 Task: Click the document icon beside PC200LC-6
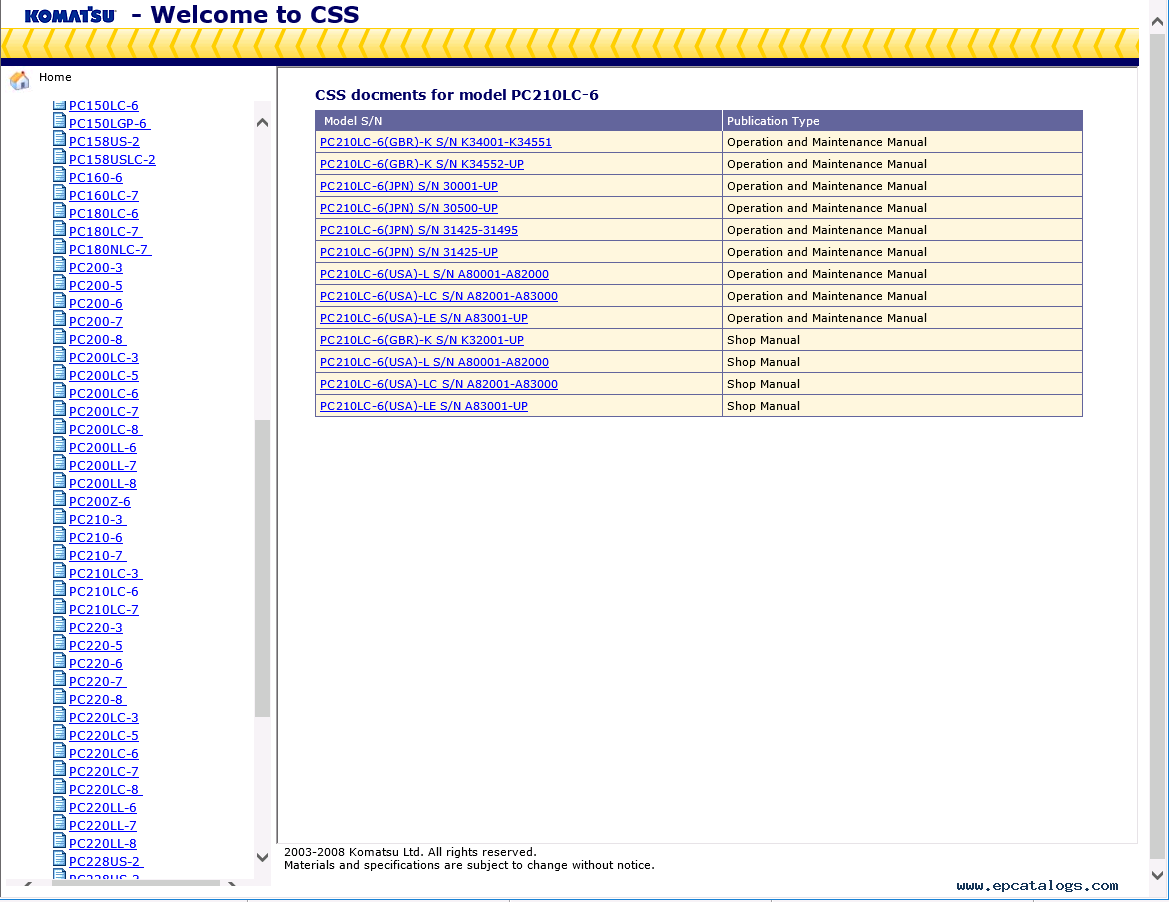60,391
